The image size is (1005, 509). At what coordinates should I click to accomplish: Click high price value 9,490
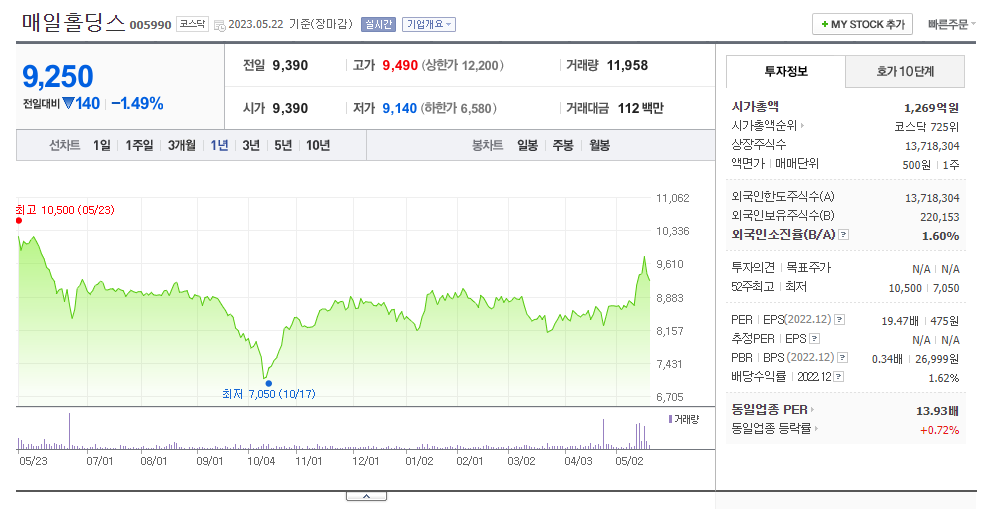point(400,65)
